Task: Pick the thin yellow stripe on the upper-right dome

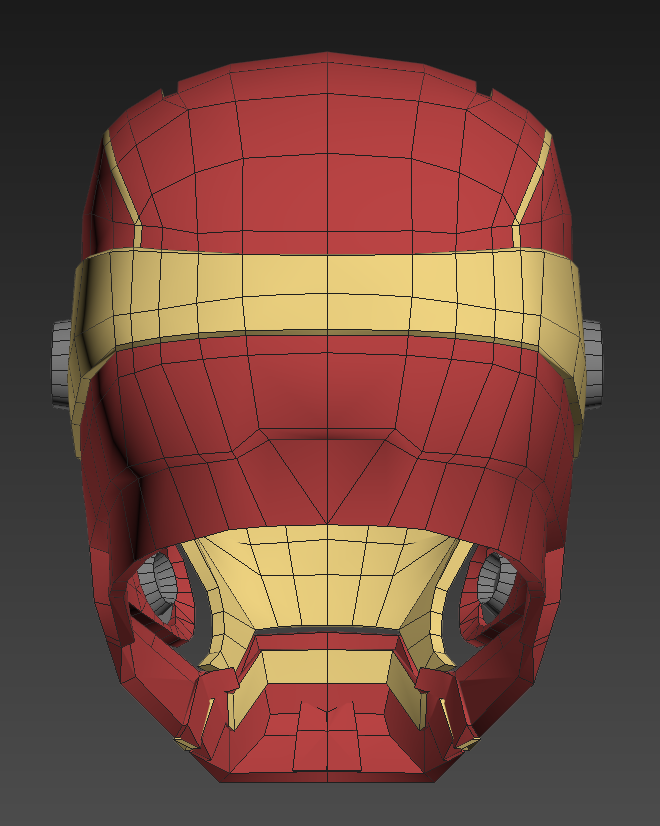Action: pyautogui.click(x=532, y=190)
